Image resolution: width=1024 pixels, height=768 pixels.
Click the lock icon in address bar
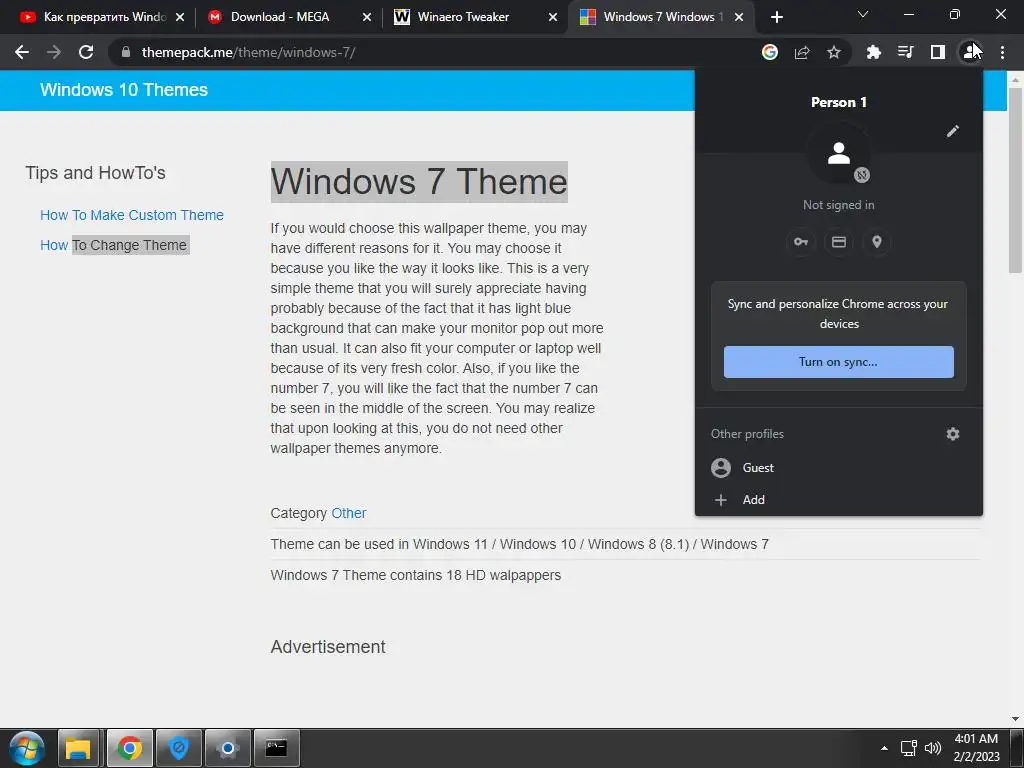pyautogui.click(x=126, y=52)
